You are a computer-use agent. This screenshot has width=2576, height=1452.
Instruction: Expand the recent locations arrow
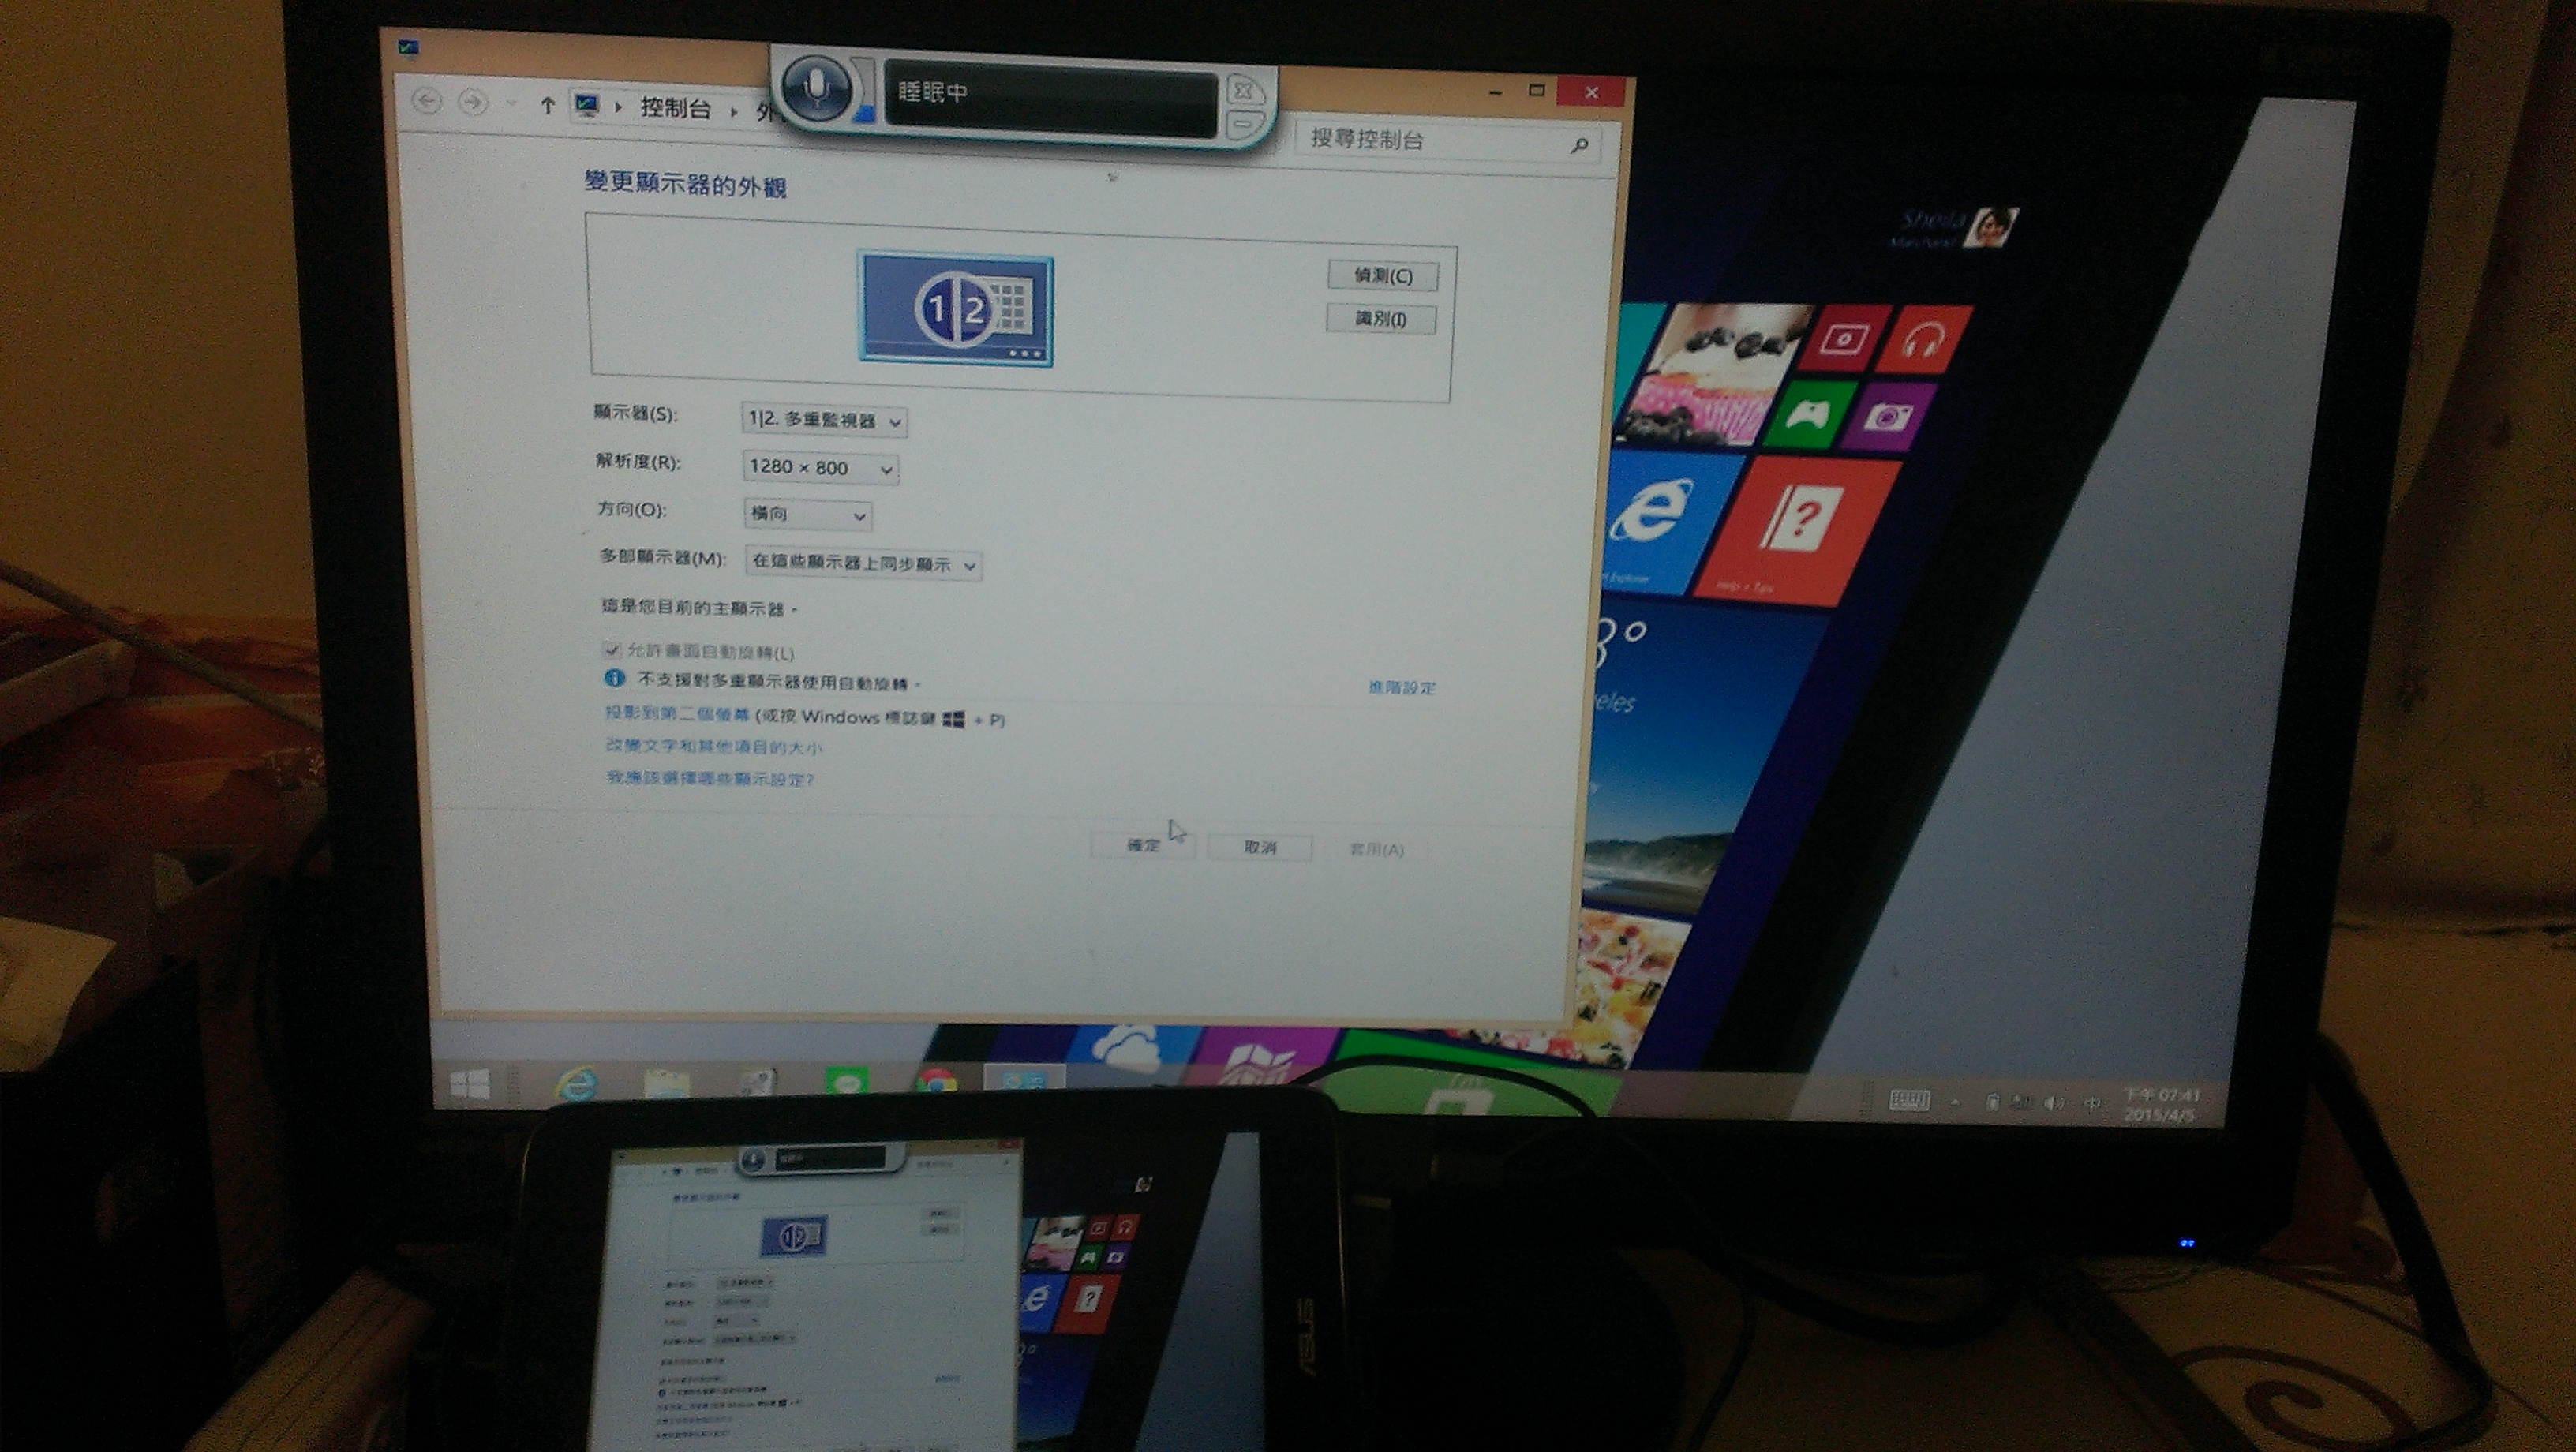click(512, 103)
